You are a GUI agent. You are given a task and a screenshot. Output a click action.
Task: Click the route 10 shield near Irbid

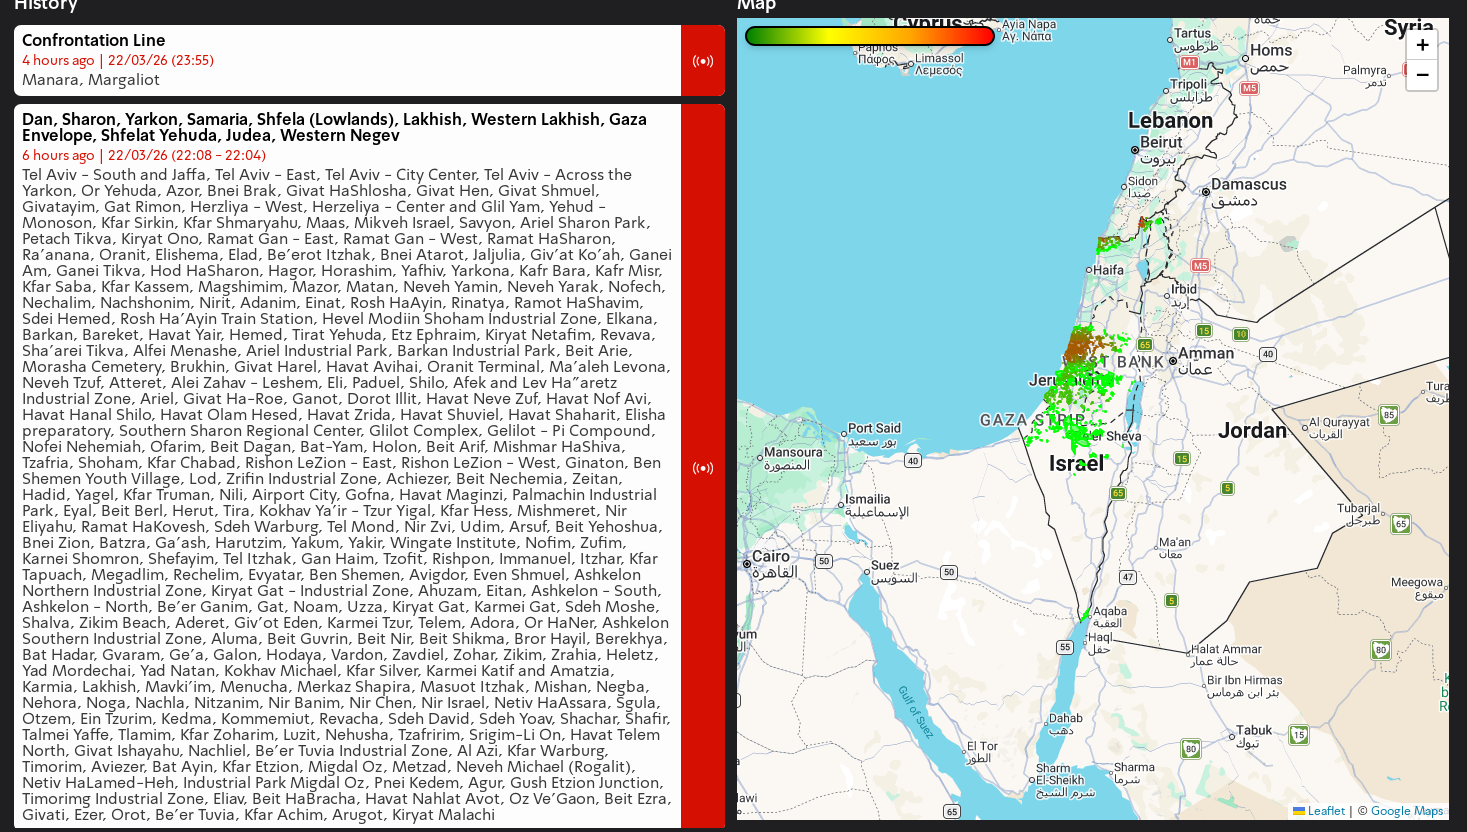click(1241, 335)
